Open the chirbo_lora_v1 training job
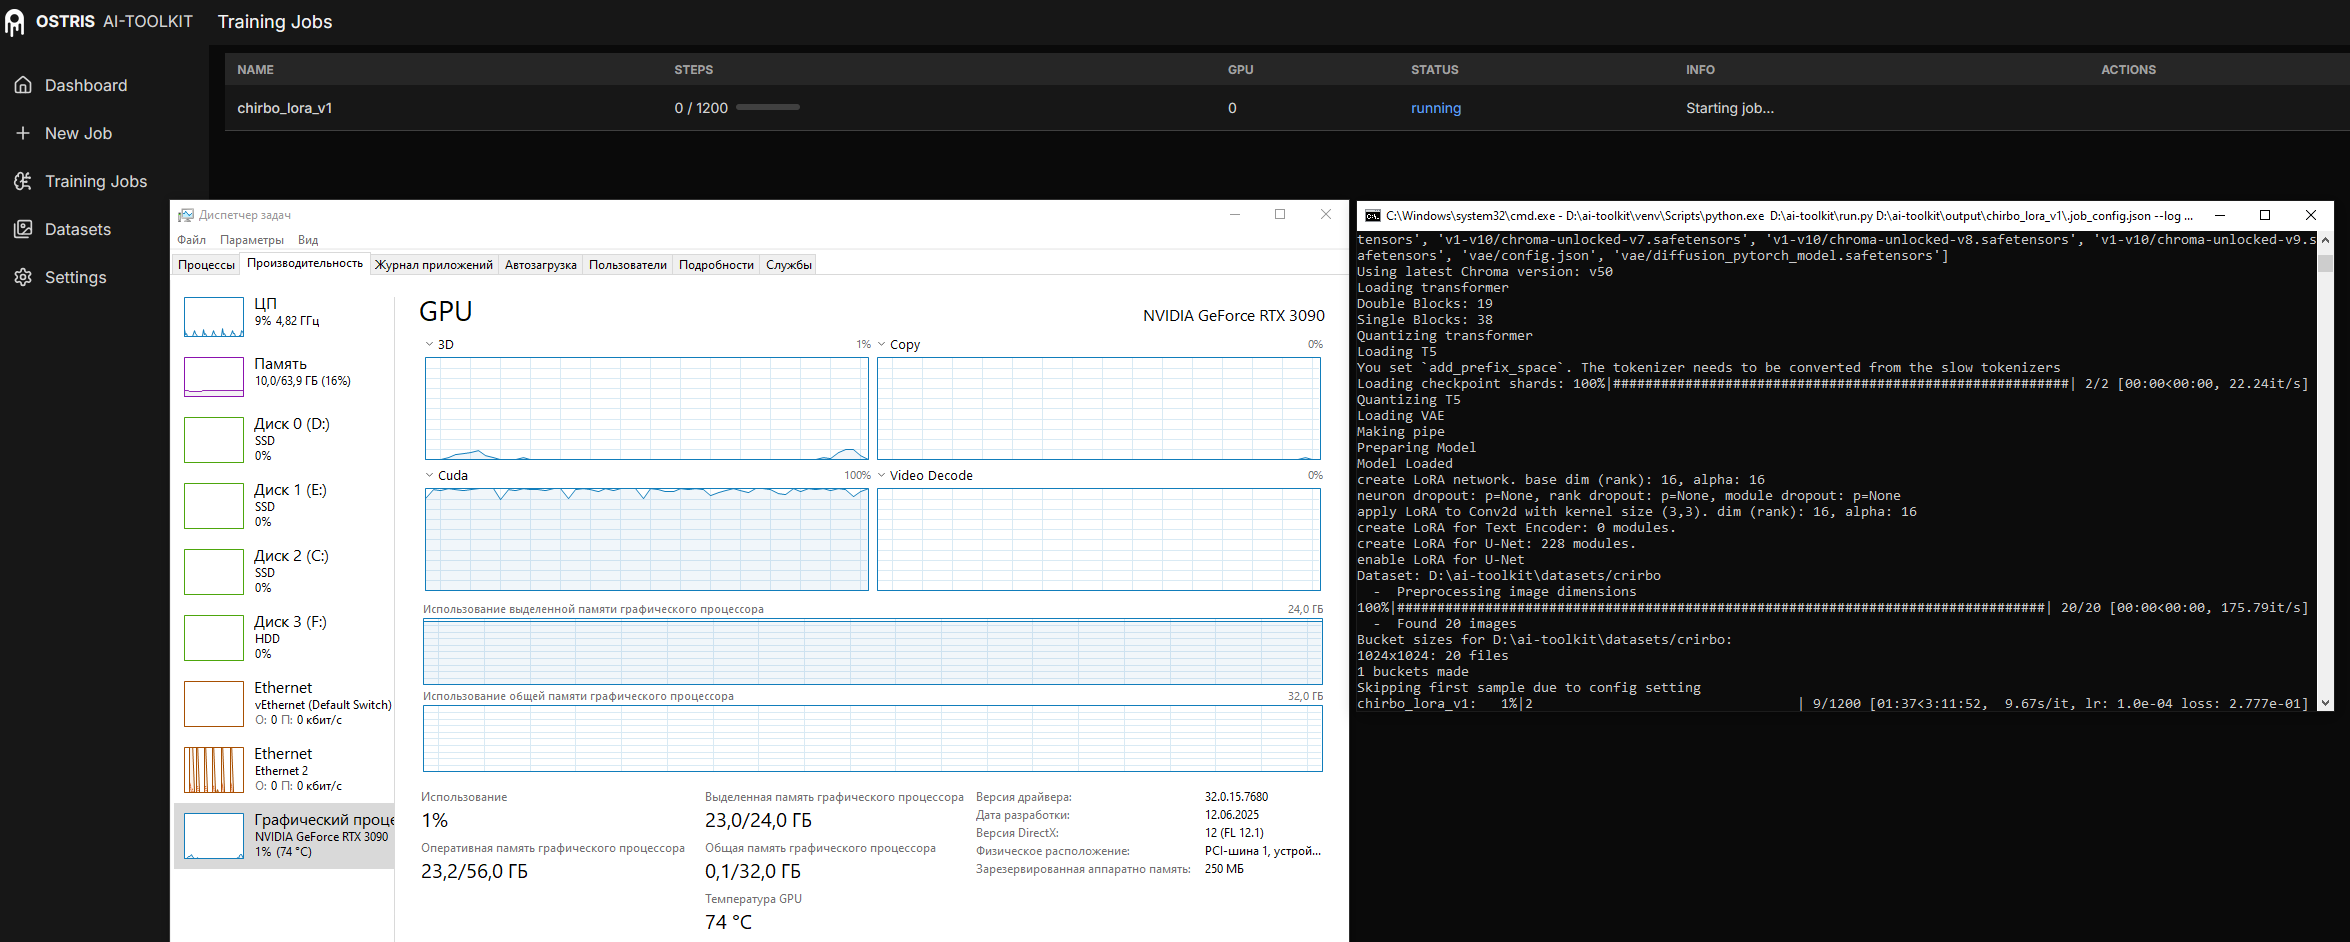This screenshot has height=942, width=2350. click(x=285, y=108)
